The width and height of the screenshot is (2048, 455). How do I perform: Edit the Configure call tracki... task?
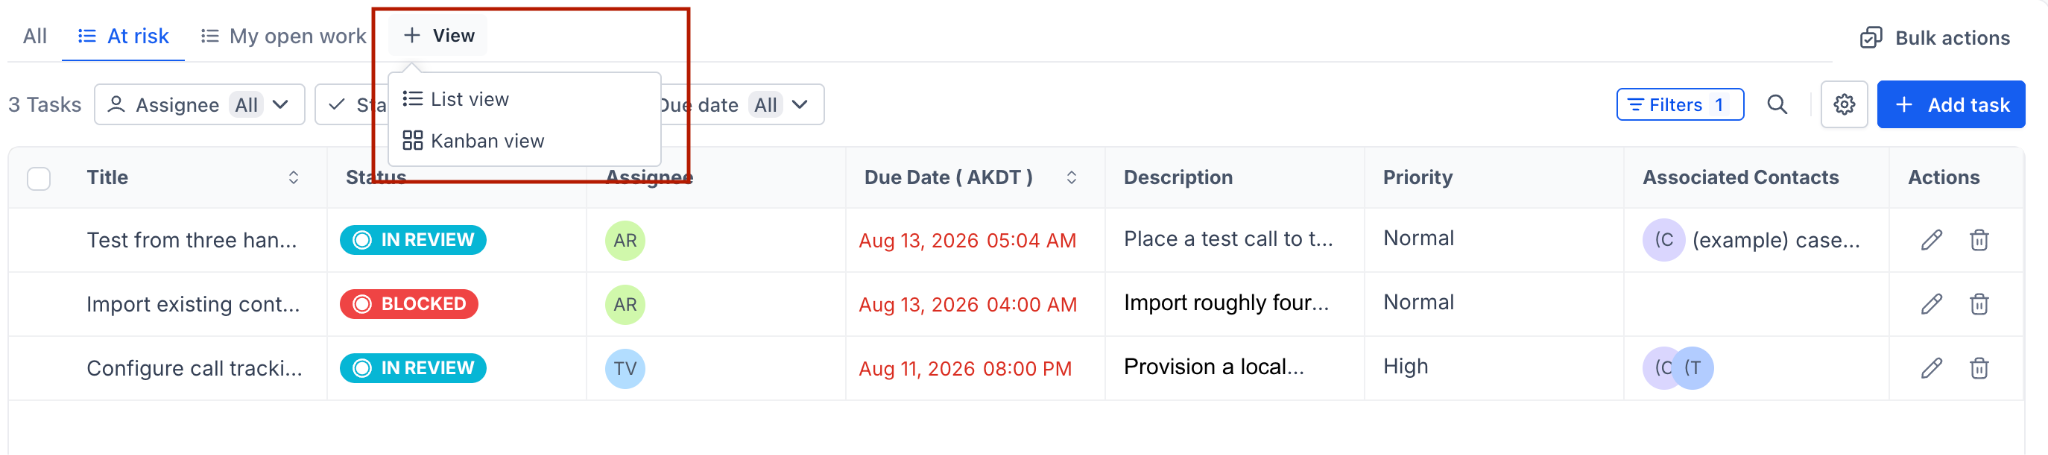(1931, 368)
